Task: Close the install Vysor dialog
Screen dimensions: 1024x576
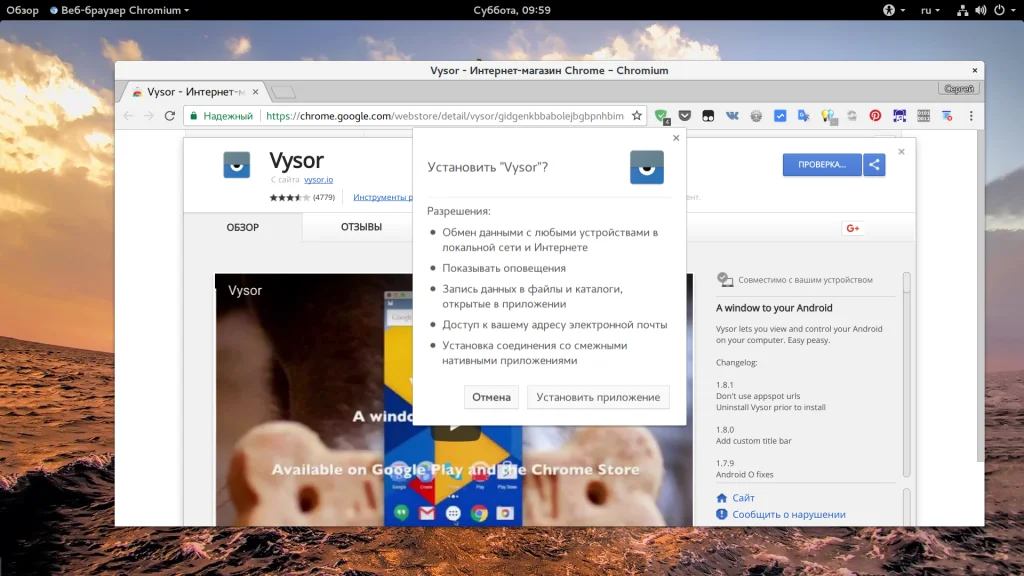Action: [x=676, y=138]
